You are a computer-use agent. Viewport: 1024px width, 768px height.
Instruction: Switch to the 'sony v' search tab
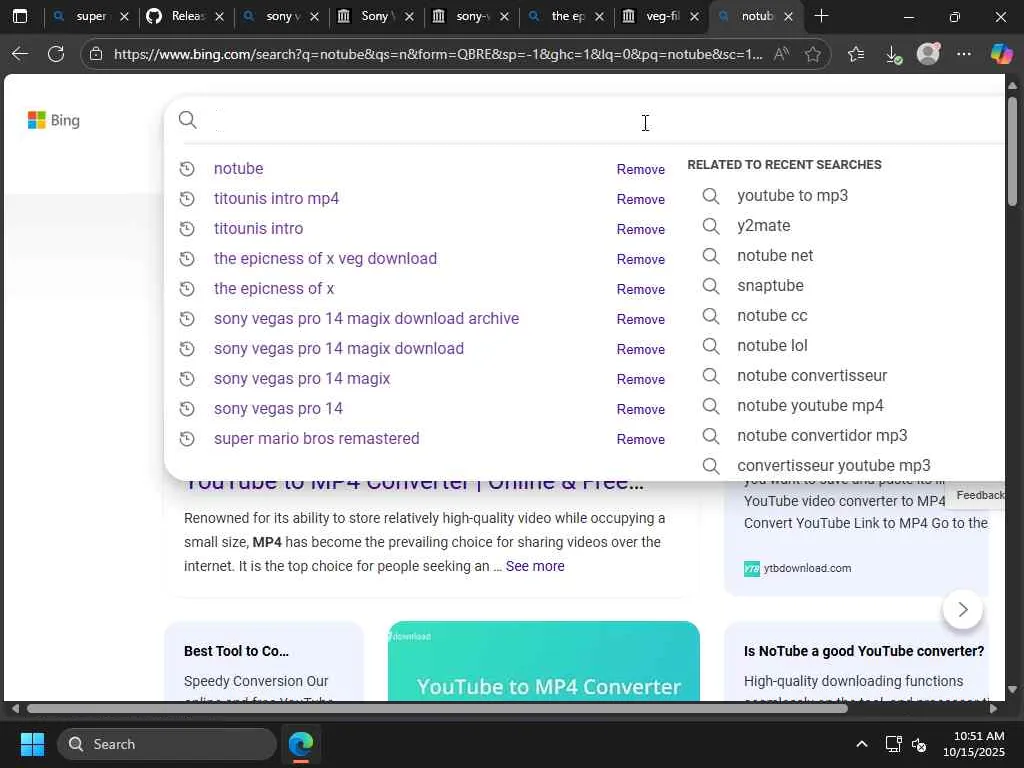pos(281,16)
